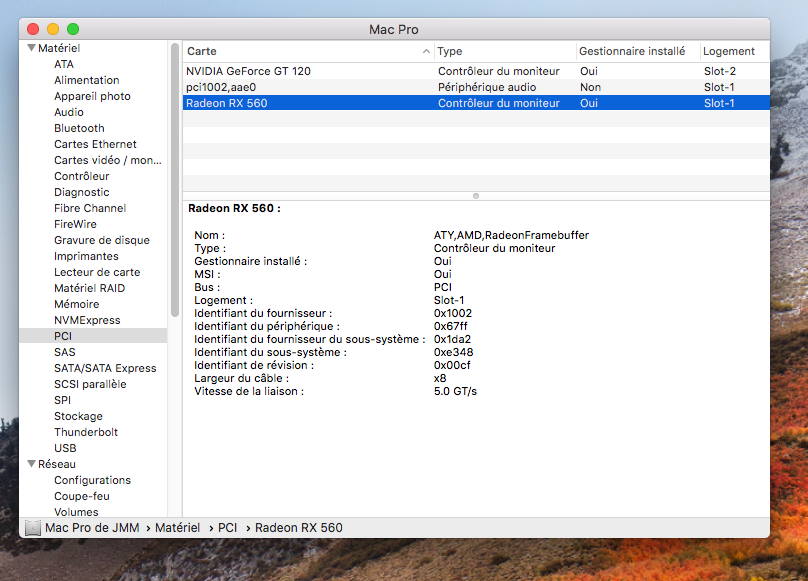808x581 pixels.
Task: Select Fibre Channel in sidebar
Action: [90, 208]
